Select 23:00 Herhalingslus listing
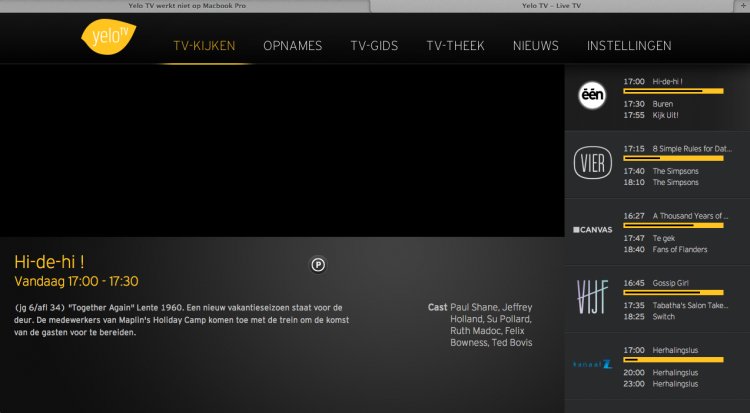 tap(661, 384)
